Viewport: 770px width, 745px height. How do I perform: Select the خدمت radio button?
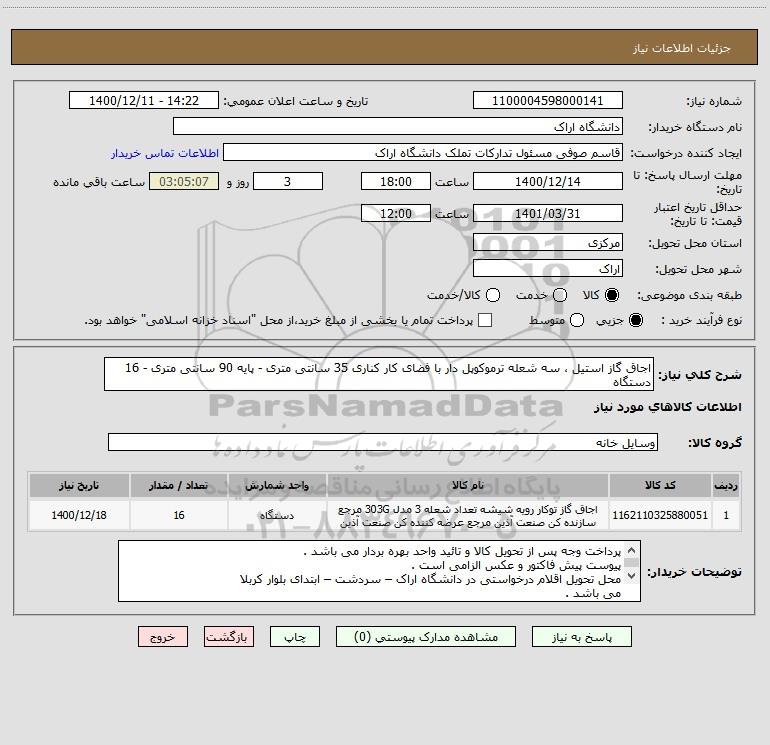[x=560, y=295]
